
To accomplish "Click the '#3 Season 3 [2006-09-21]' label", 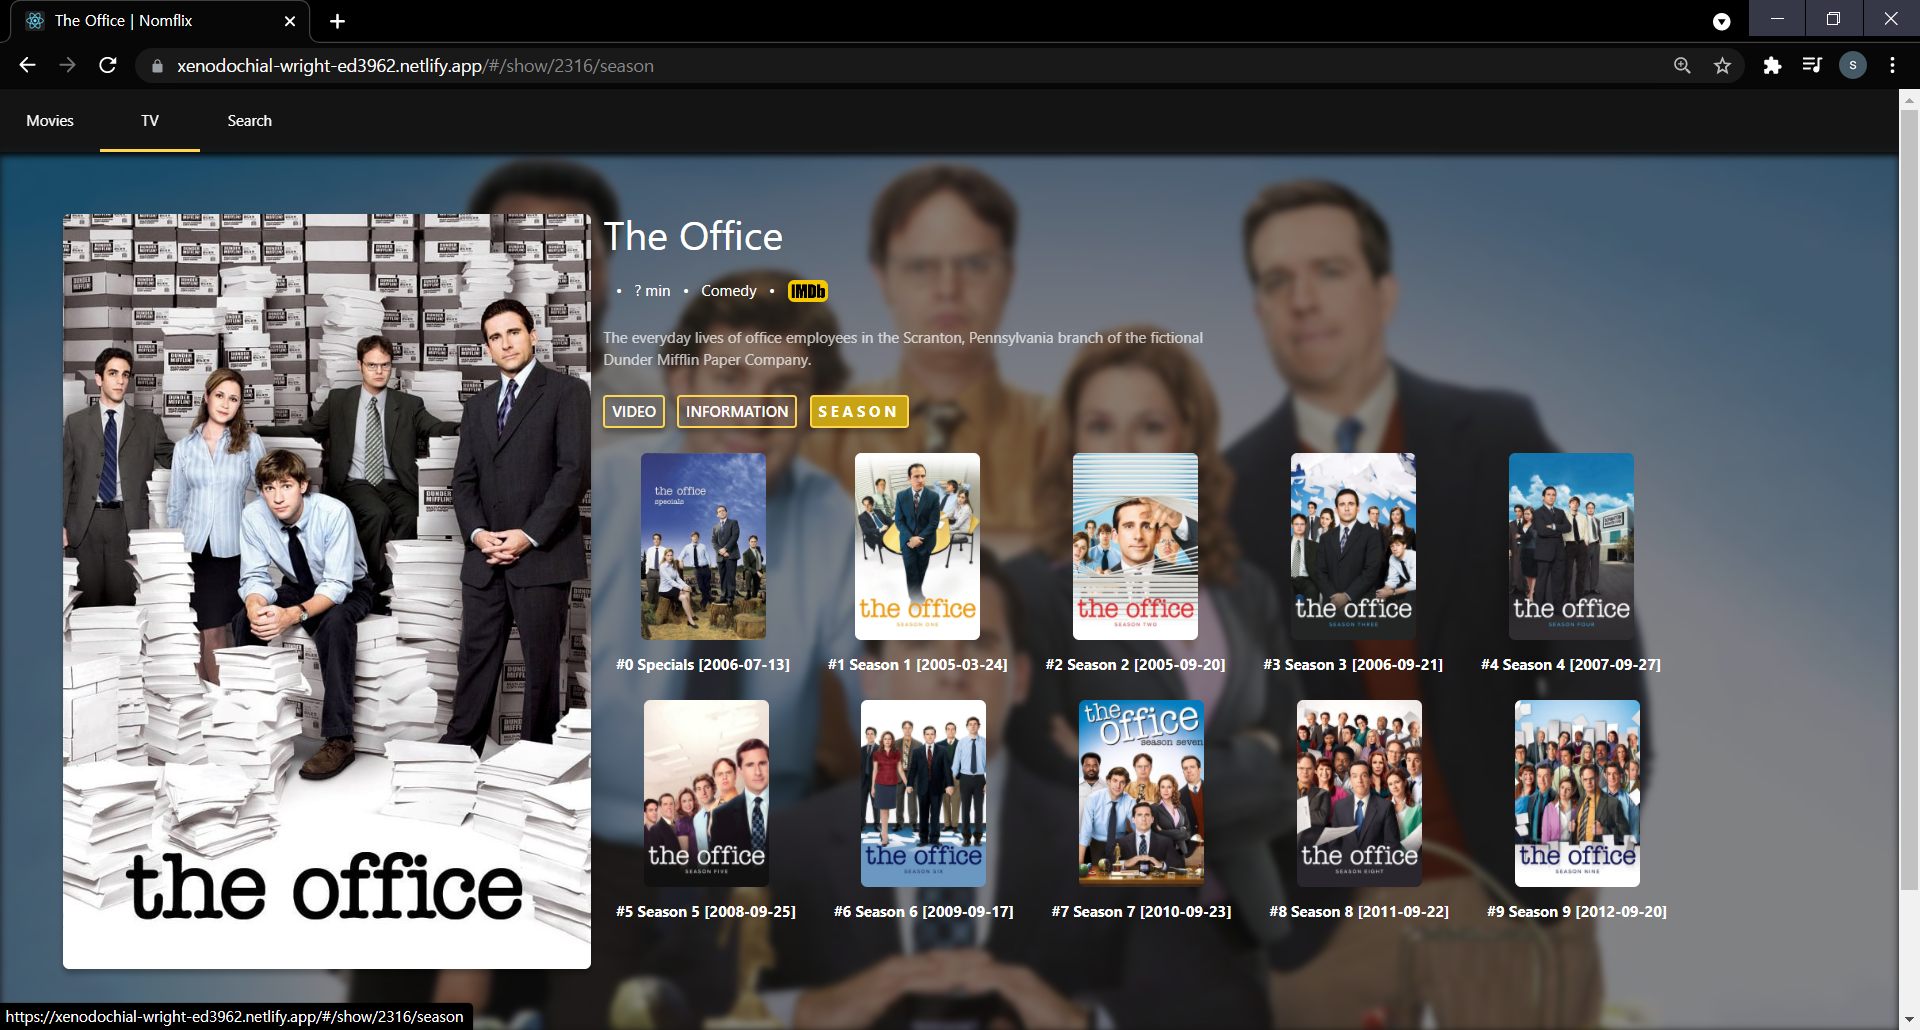I will (1353, 664).
